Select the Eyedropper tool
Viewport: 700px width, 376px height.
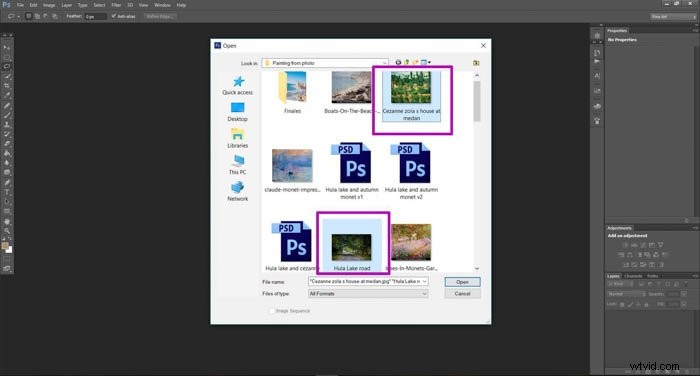tap(7, 95)
